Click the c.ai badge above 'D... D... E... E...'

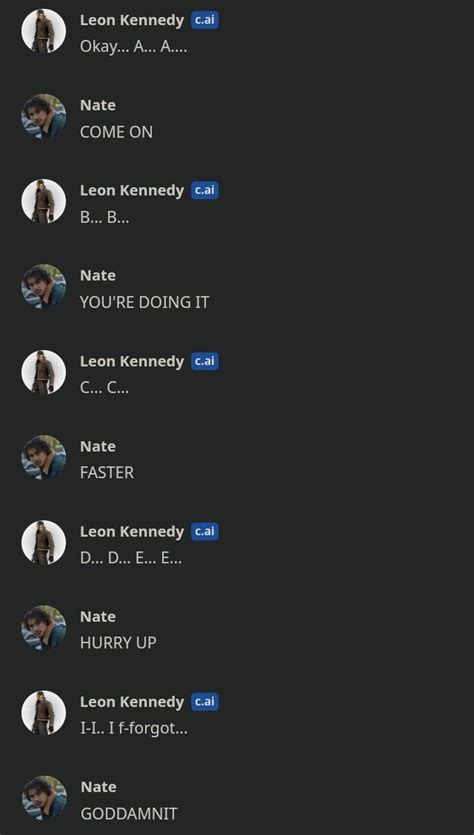click(x=205, y=531)
